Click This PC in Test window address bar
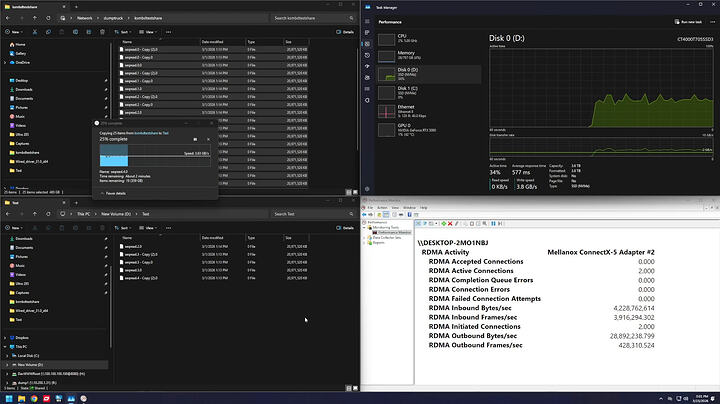Screen dimensions: 720x404 coord(84,214)
